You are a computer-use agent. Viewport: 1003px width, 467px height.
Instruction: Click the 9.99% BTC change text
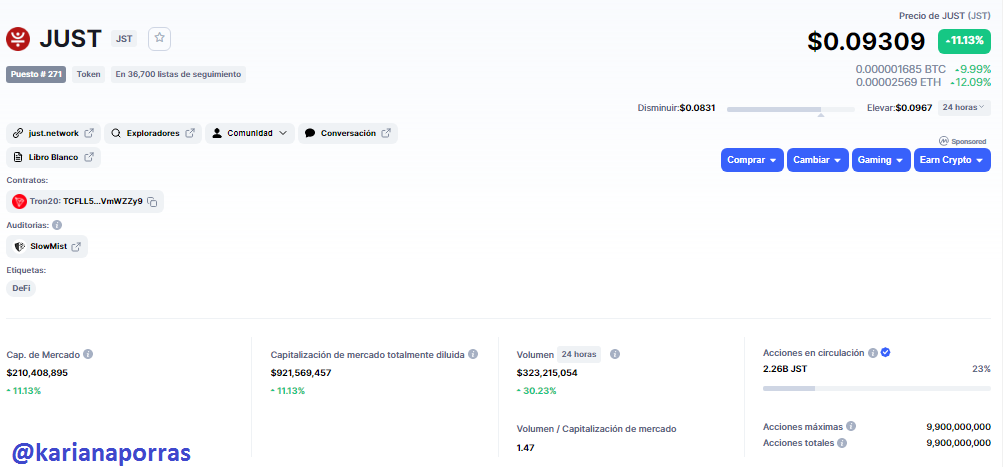coord(972,69)
